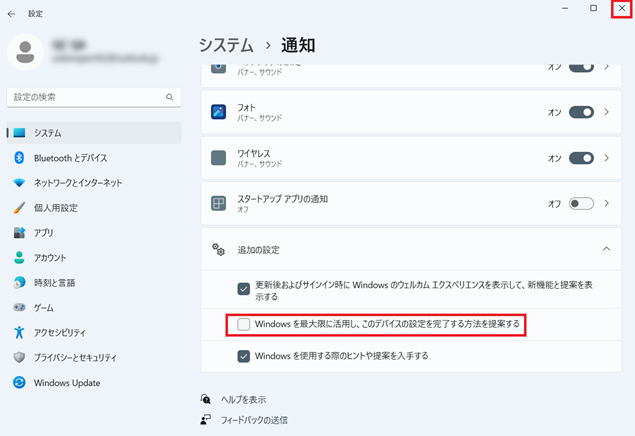Click the back arrow in Settings header

11,14
